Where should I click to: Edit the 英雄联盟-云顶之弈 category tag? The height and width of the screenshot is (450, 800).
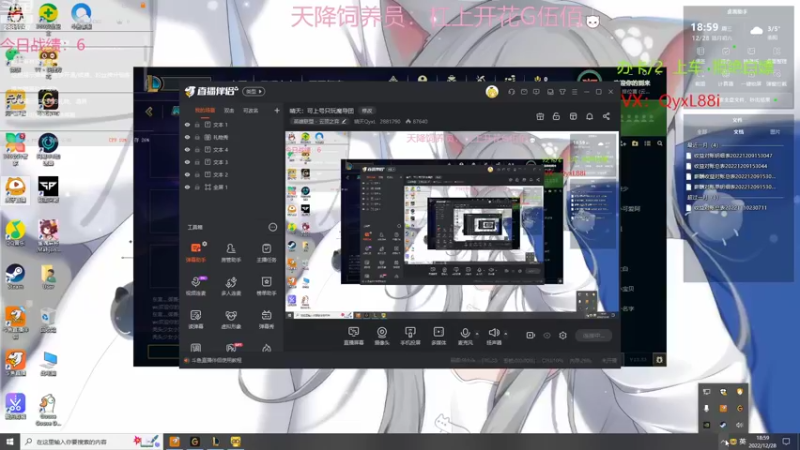coord(319,121)
